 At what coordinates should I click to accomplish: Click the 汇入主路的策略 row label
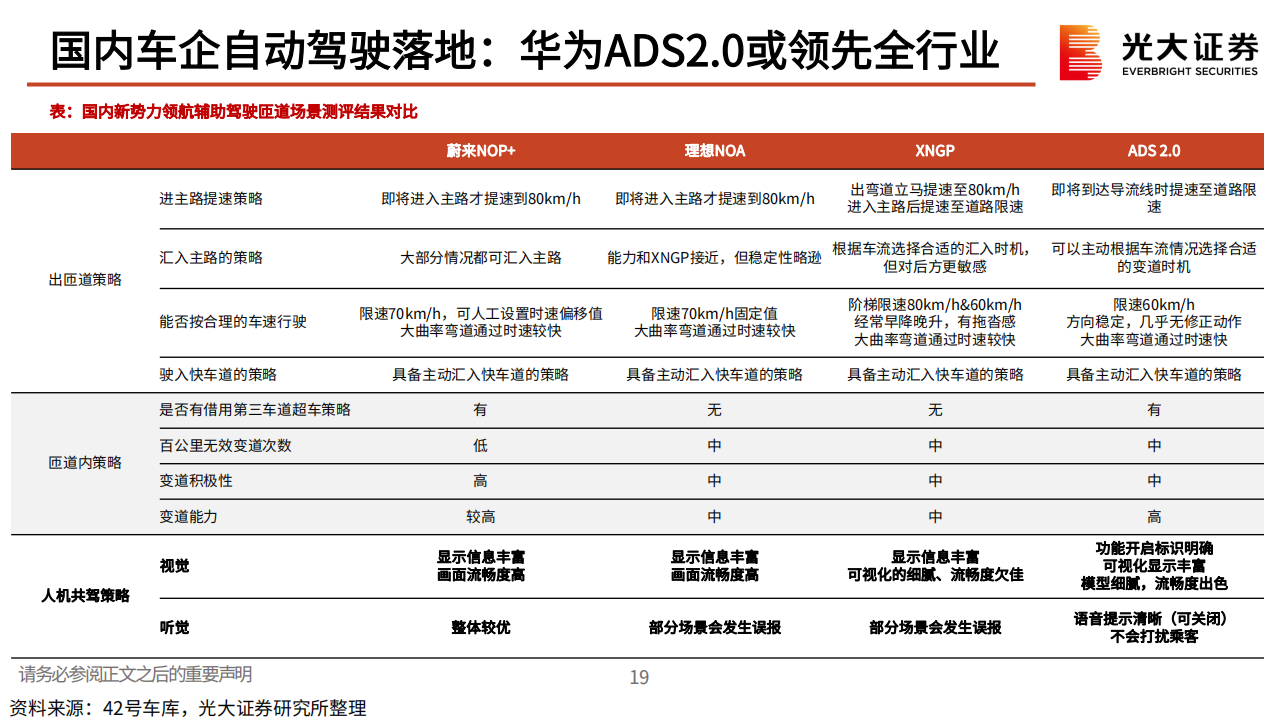pyautogui.click(x=211, y=258)
